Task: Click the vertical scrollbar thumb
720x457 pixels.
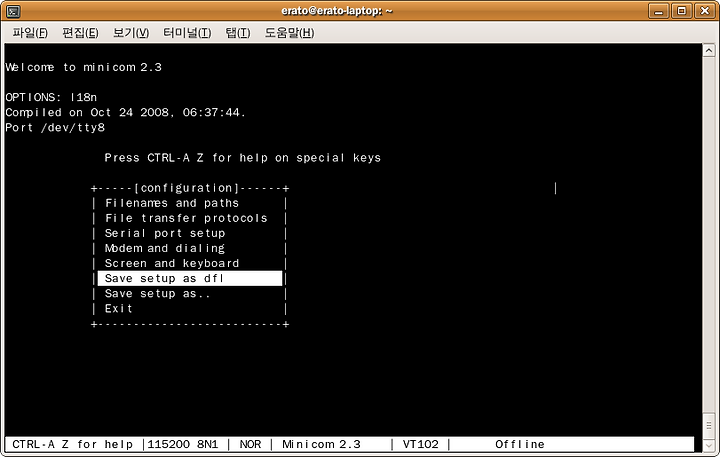Action: pos(709,426)
